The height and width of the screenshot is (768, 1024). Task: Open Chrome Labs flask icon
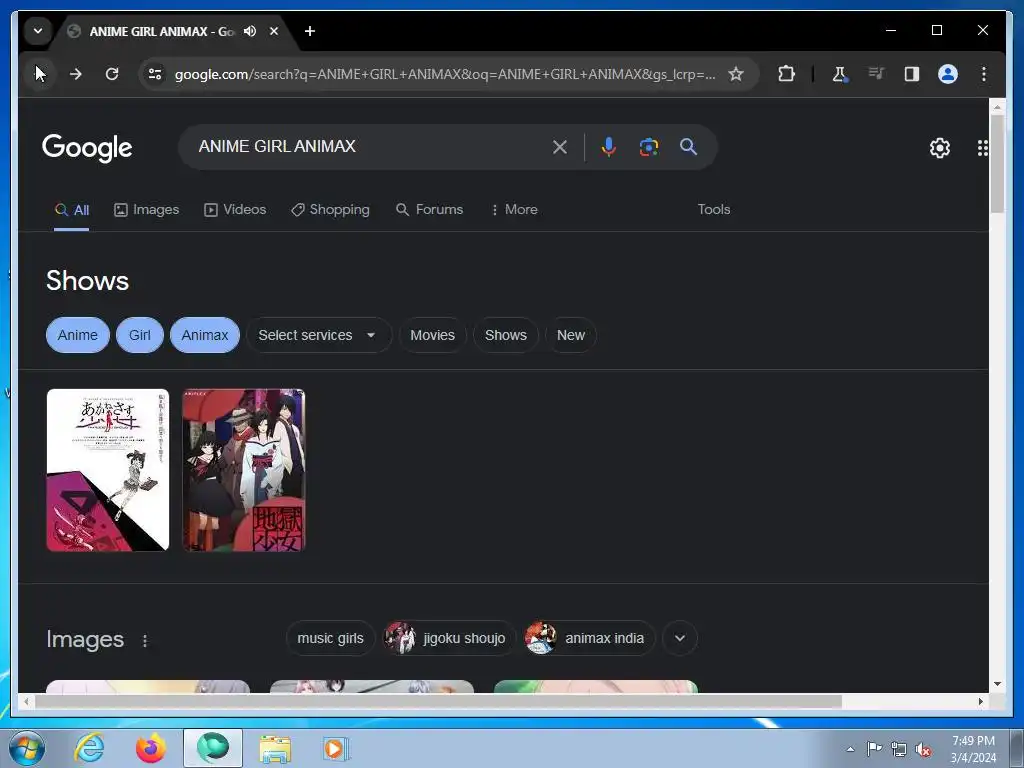coord(840,74)
